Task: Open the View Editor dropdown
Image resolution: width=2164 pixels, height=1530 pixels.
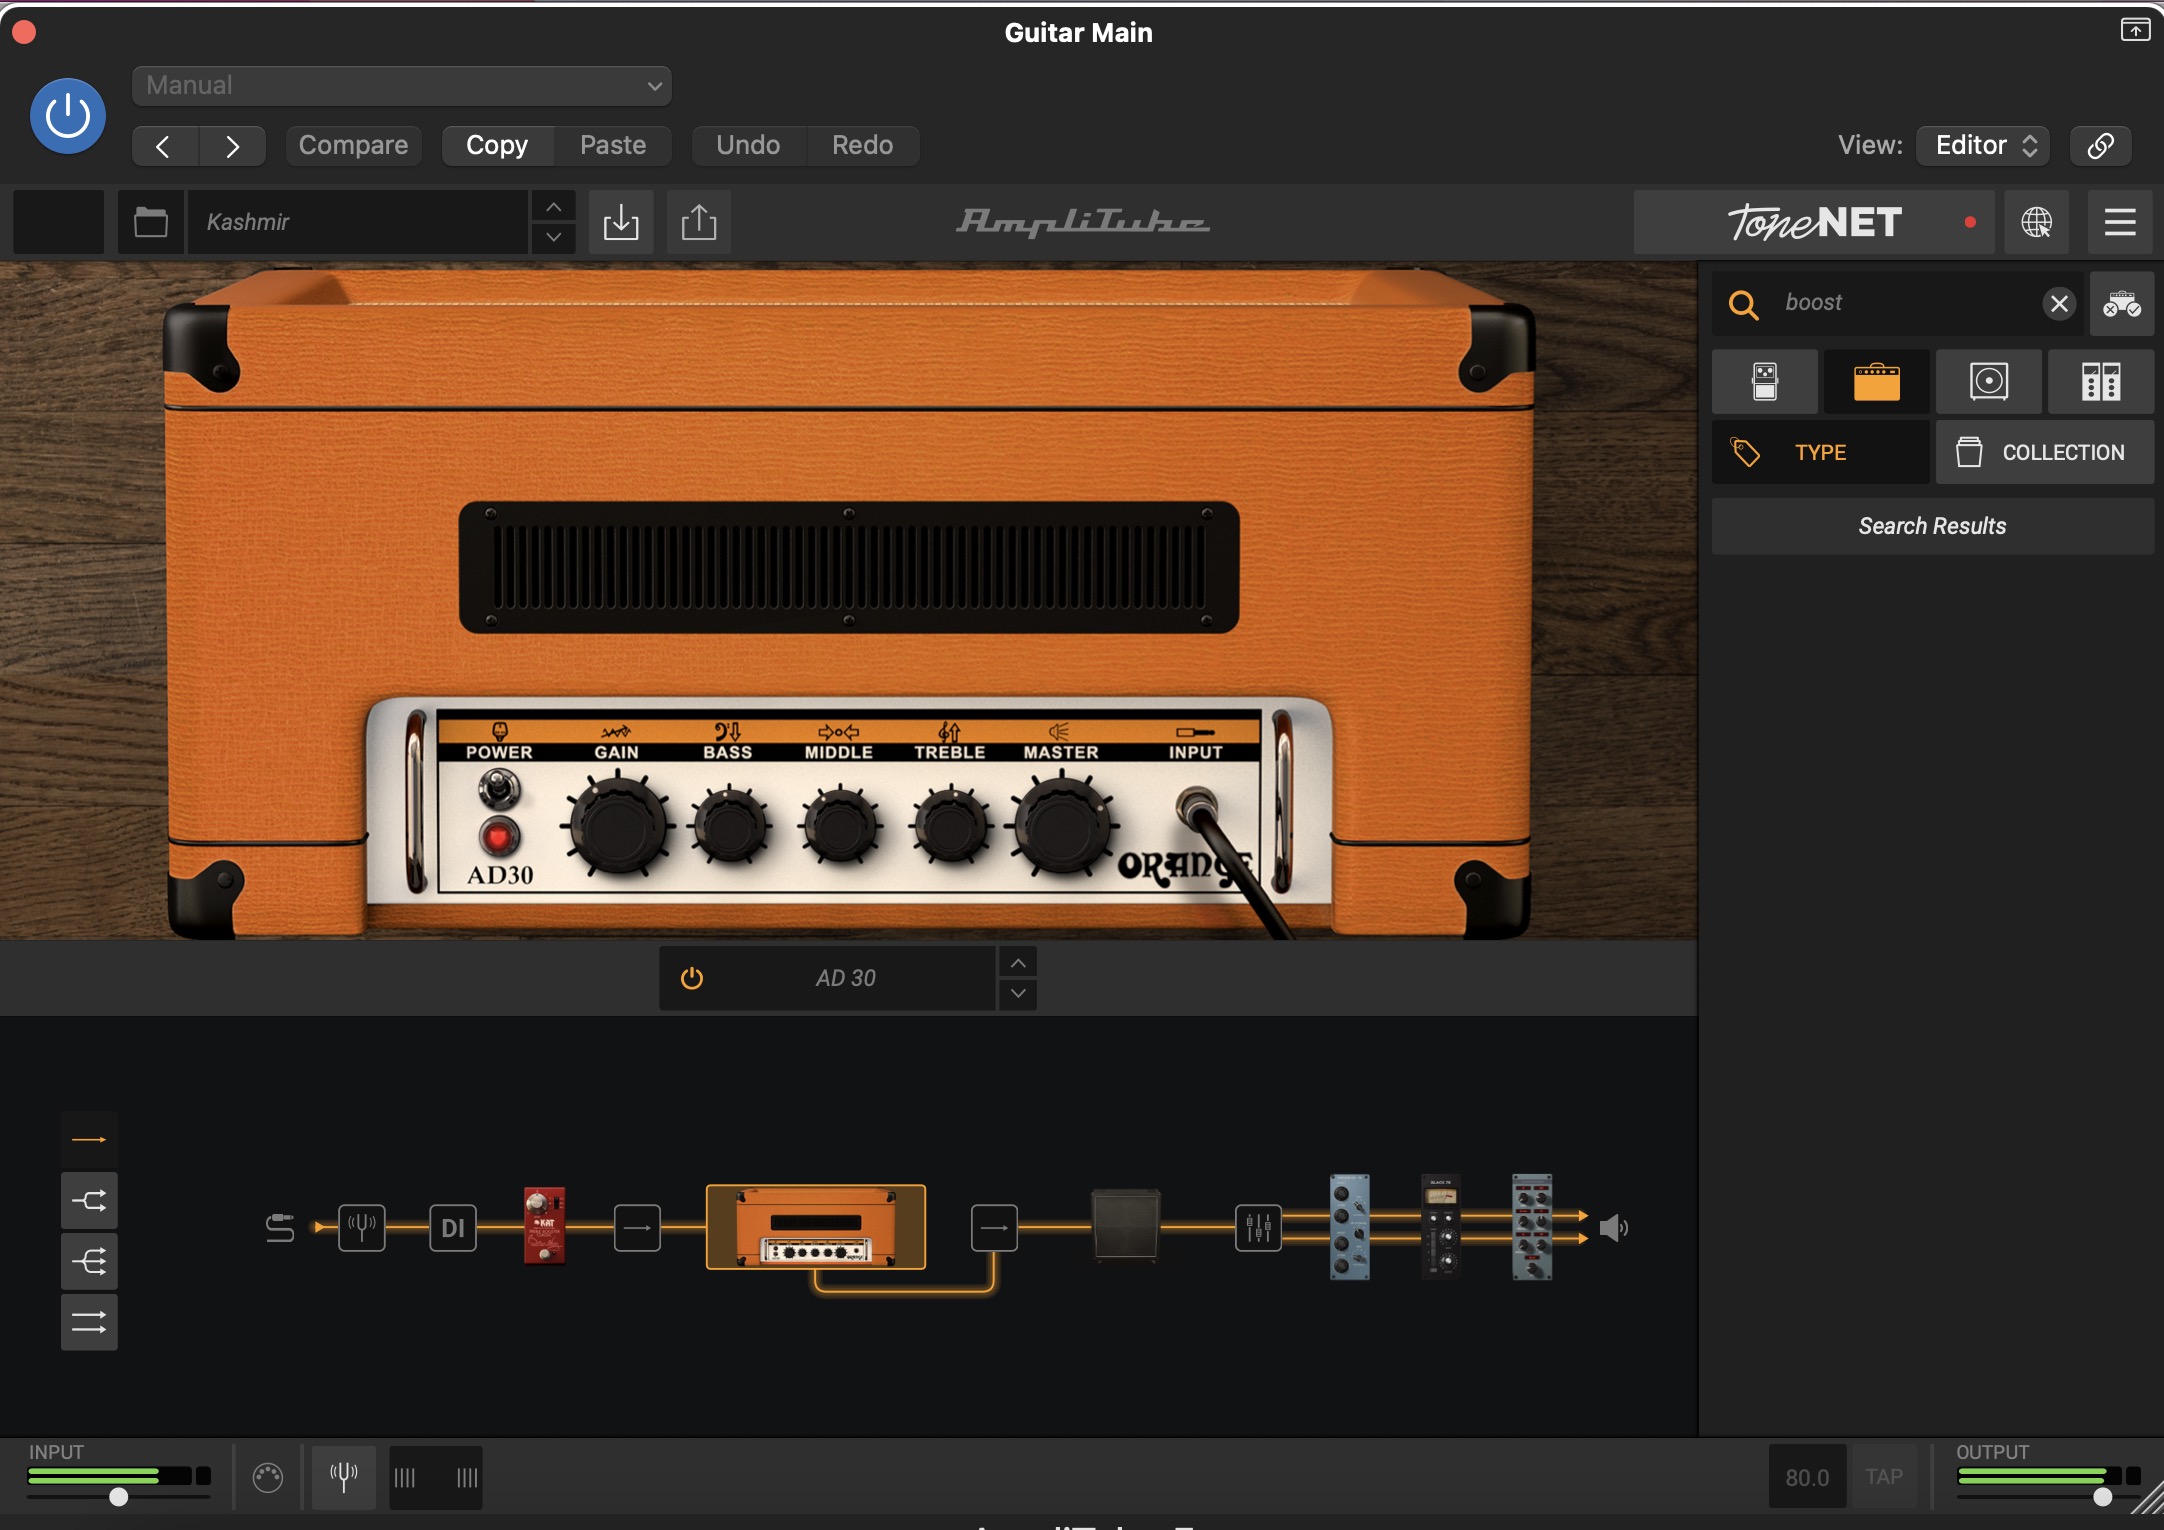Action: (x=1984, y=146)
